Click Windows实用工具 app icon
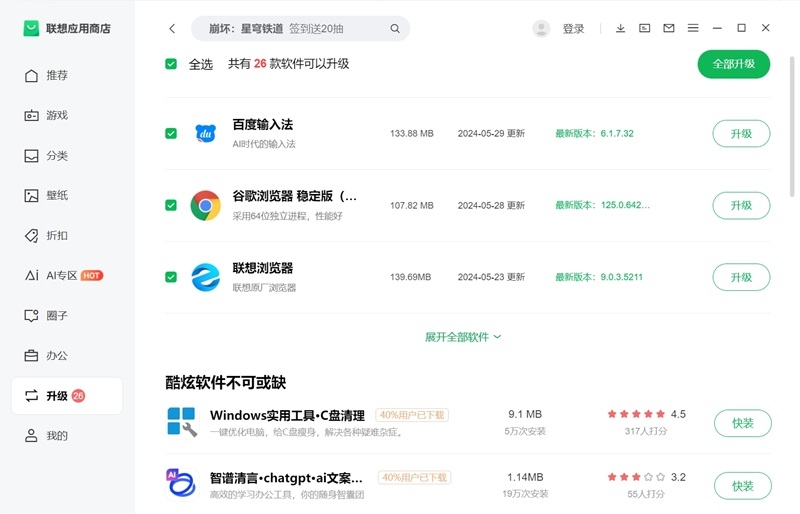This screenshot has width=800, height=514. tap(182, 422)
